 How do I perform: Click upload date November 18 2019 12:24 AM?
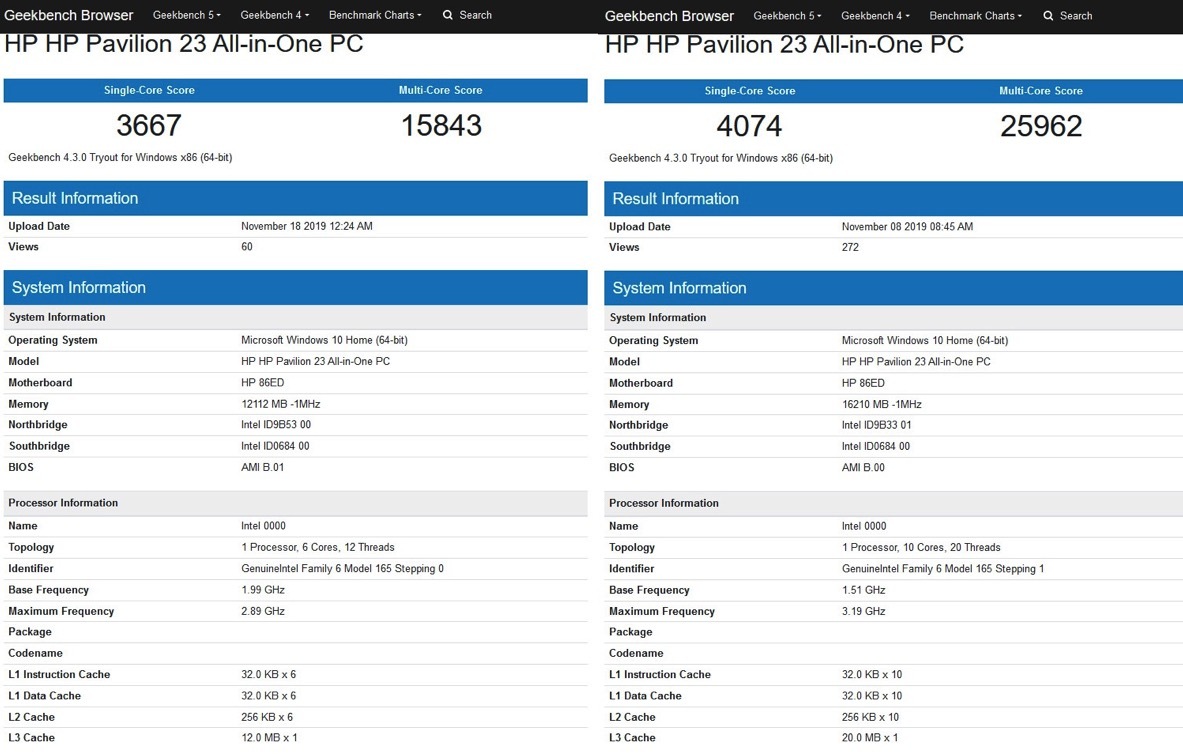[x=306, y=226]
